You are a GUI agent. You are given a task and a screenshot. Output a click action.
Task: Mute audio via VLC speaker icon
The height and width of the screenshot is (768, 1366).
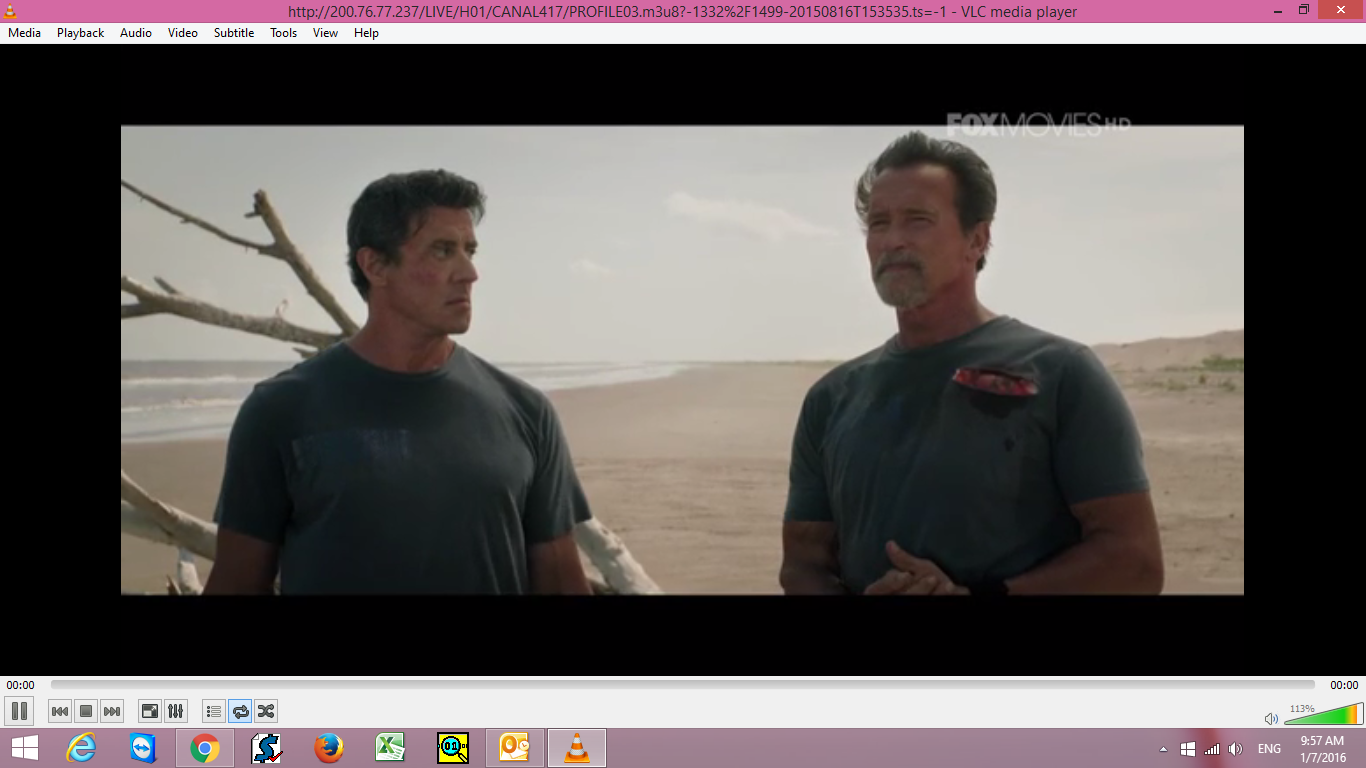[1271, 718]
